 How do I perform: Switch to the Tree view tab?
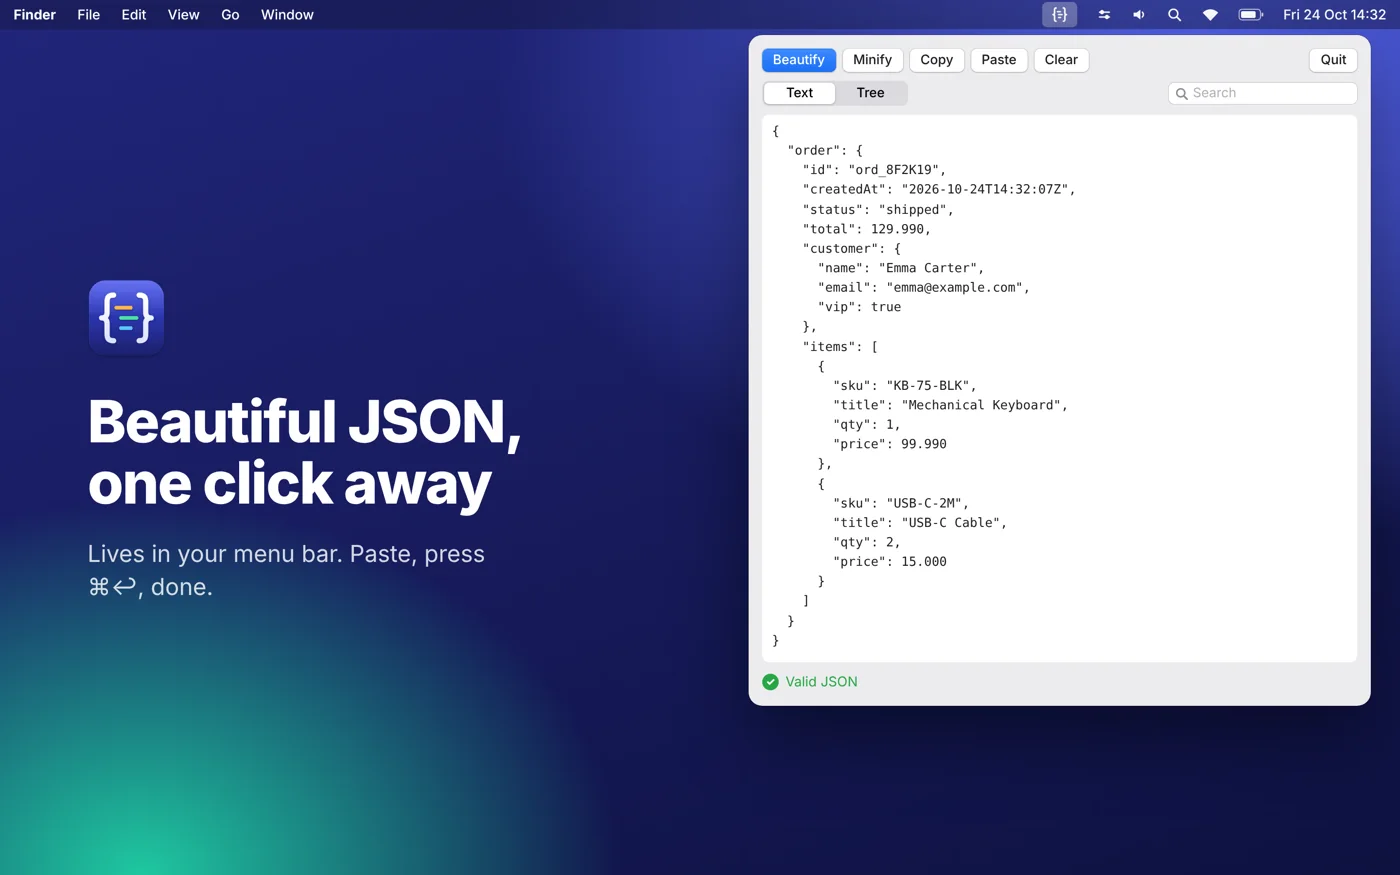[x=870, y=93]
